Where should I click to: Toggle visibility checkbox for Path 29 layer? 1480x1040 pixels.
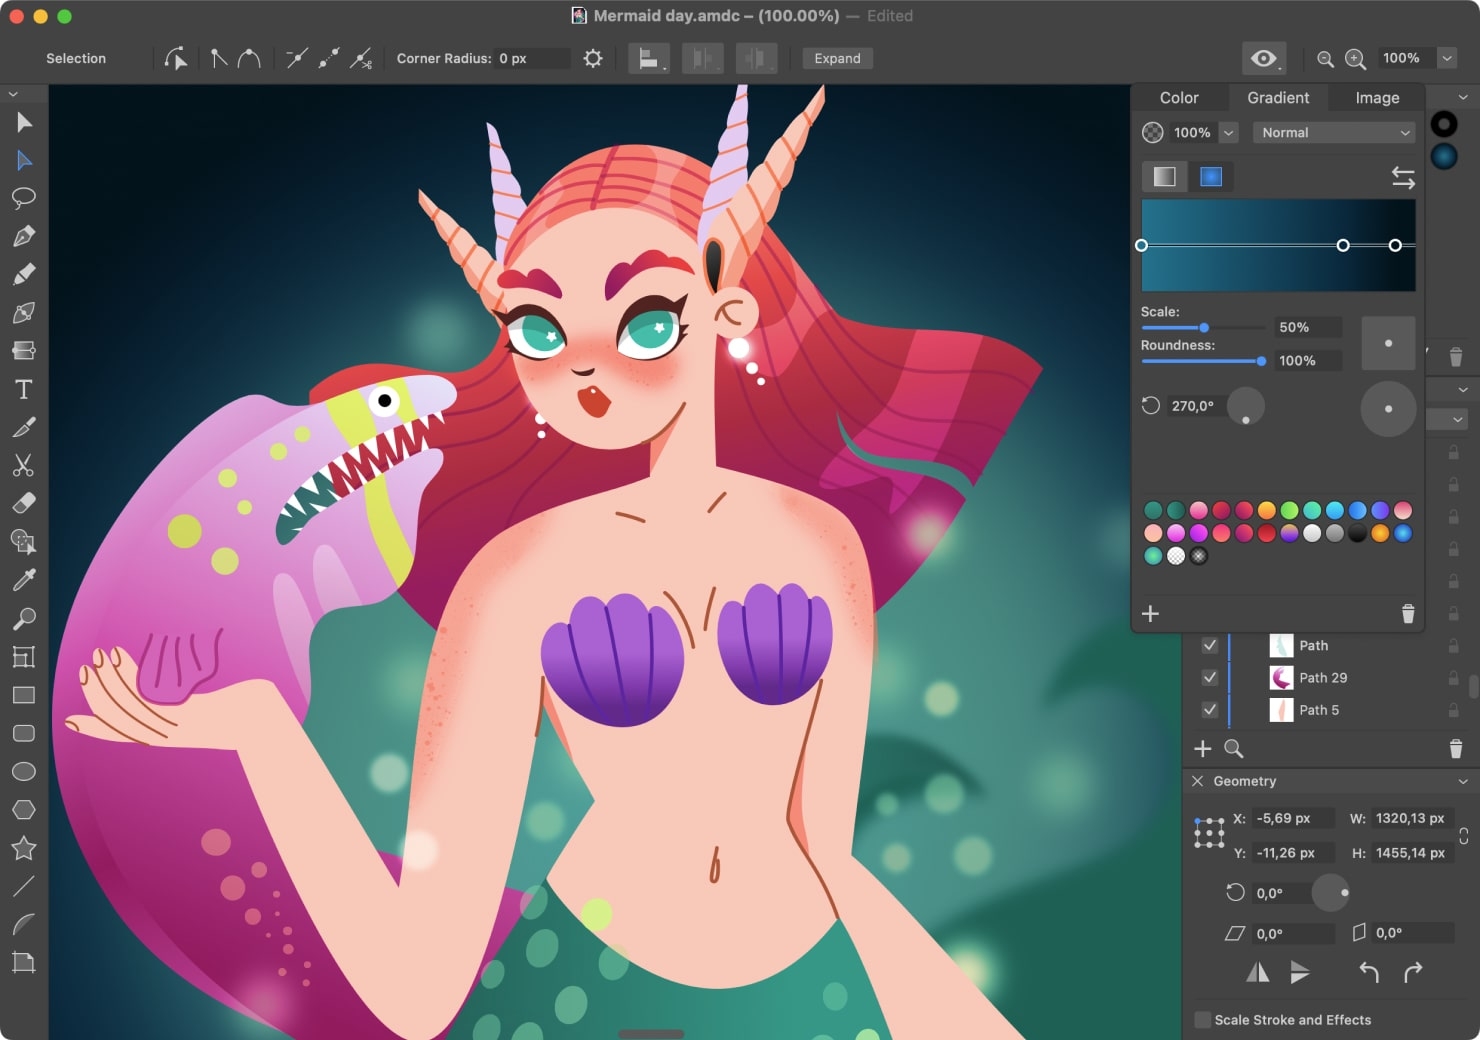[1209, 677]
